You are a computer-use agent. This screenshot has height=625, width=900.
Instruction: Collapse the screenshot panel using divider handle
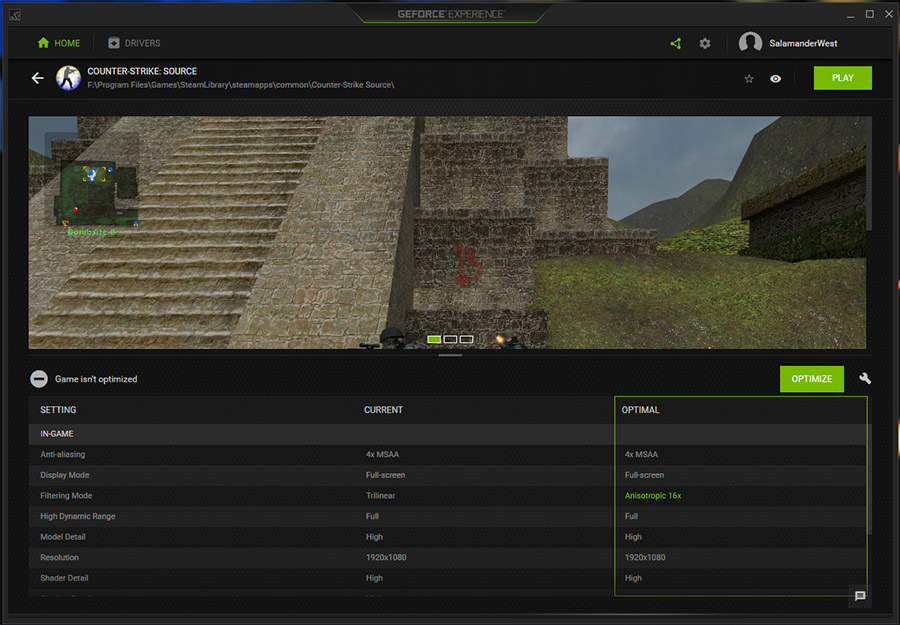tap(450, 355)
